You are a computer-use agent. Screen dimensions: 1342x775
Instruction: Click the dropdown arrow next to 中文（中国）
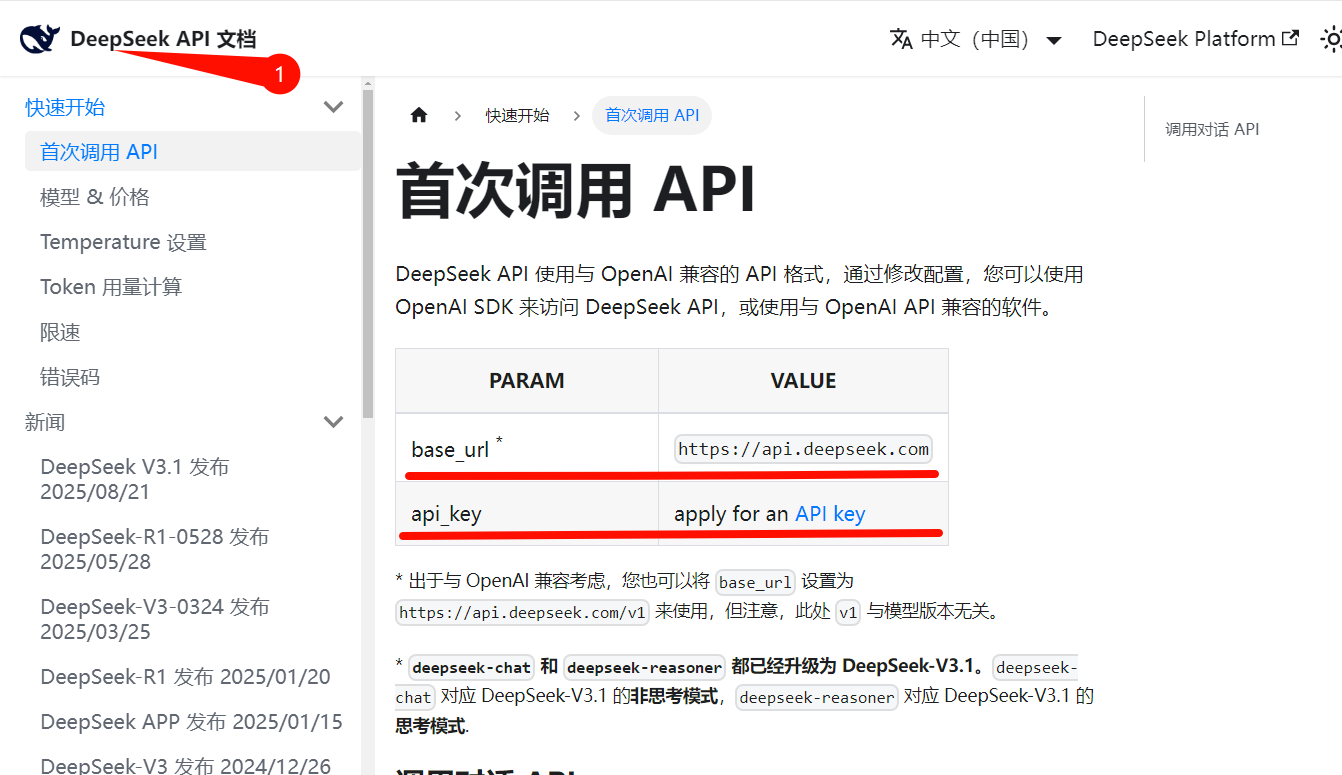pyautogui.click(x=1053, y=40)
